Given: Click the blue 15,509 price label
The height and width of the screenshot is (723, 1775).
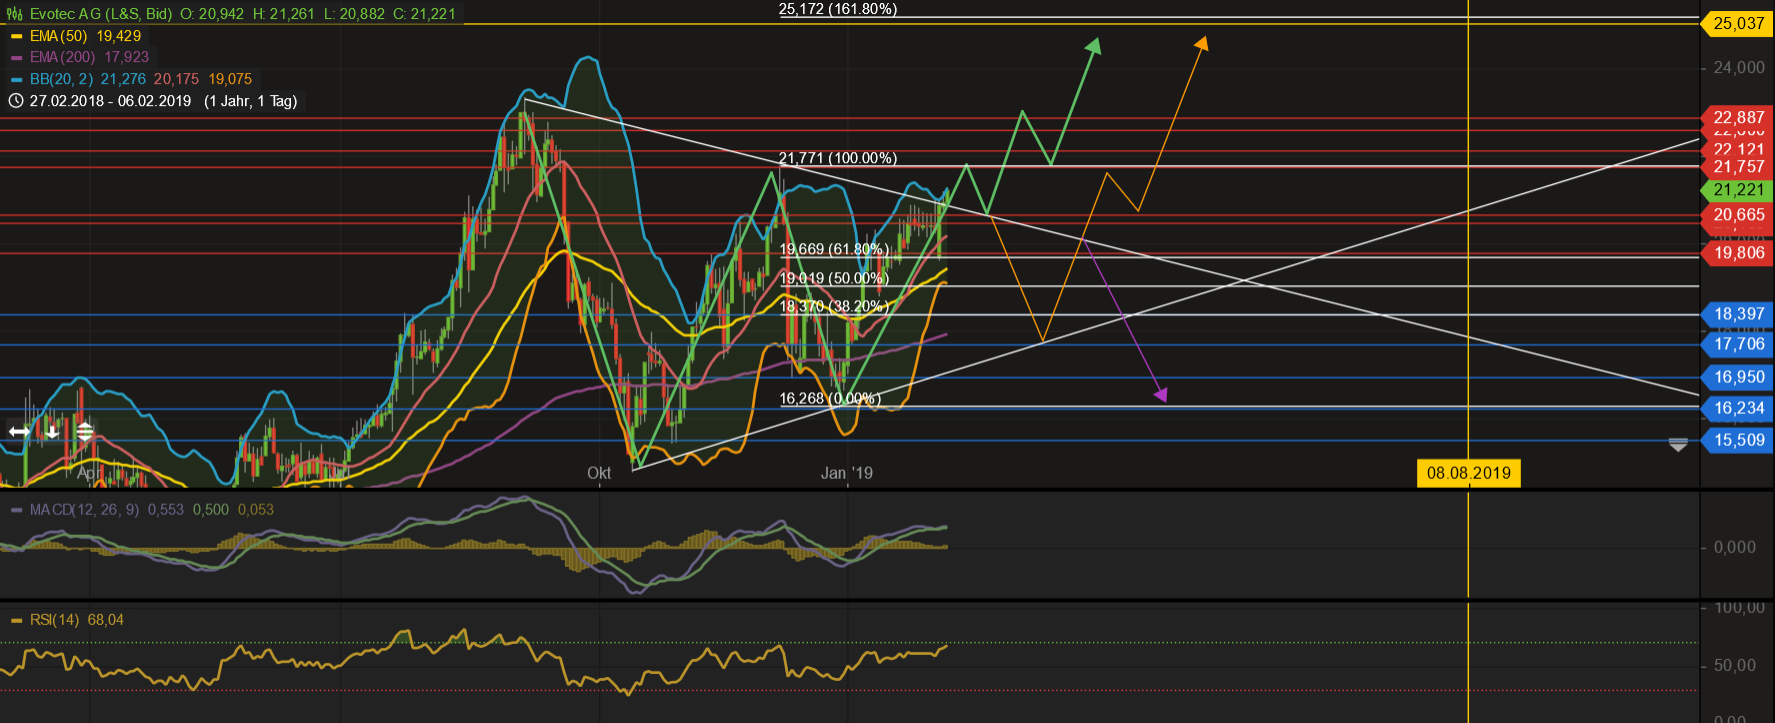Looking at the screenshot, I should (1738, 440).
